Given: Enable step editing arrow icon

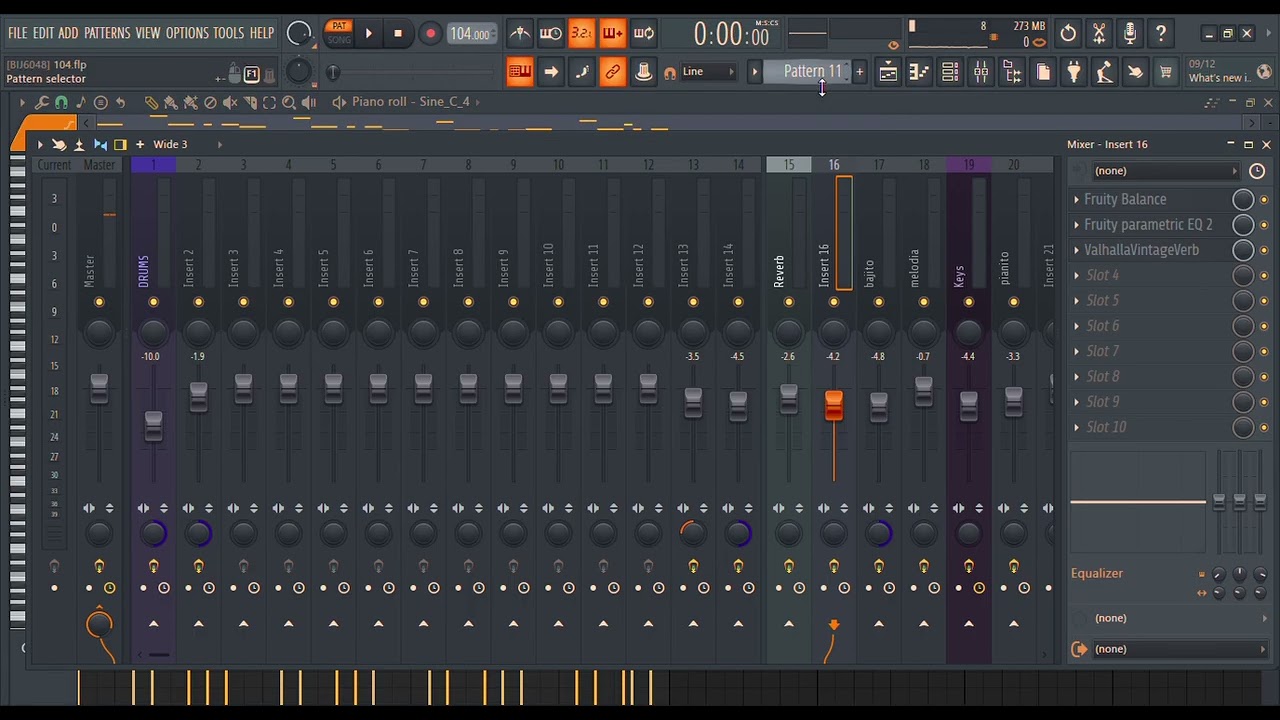Looking at the screenshot, I should [x=551, y=72].
